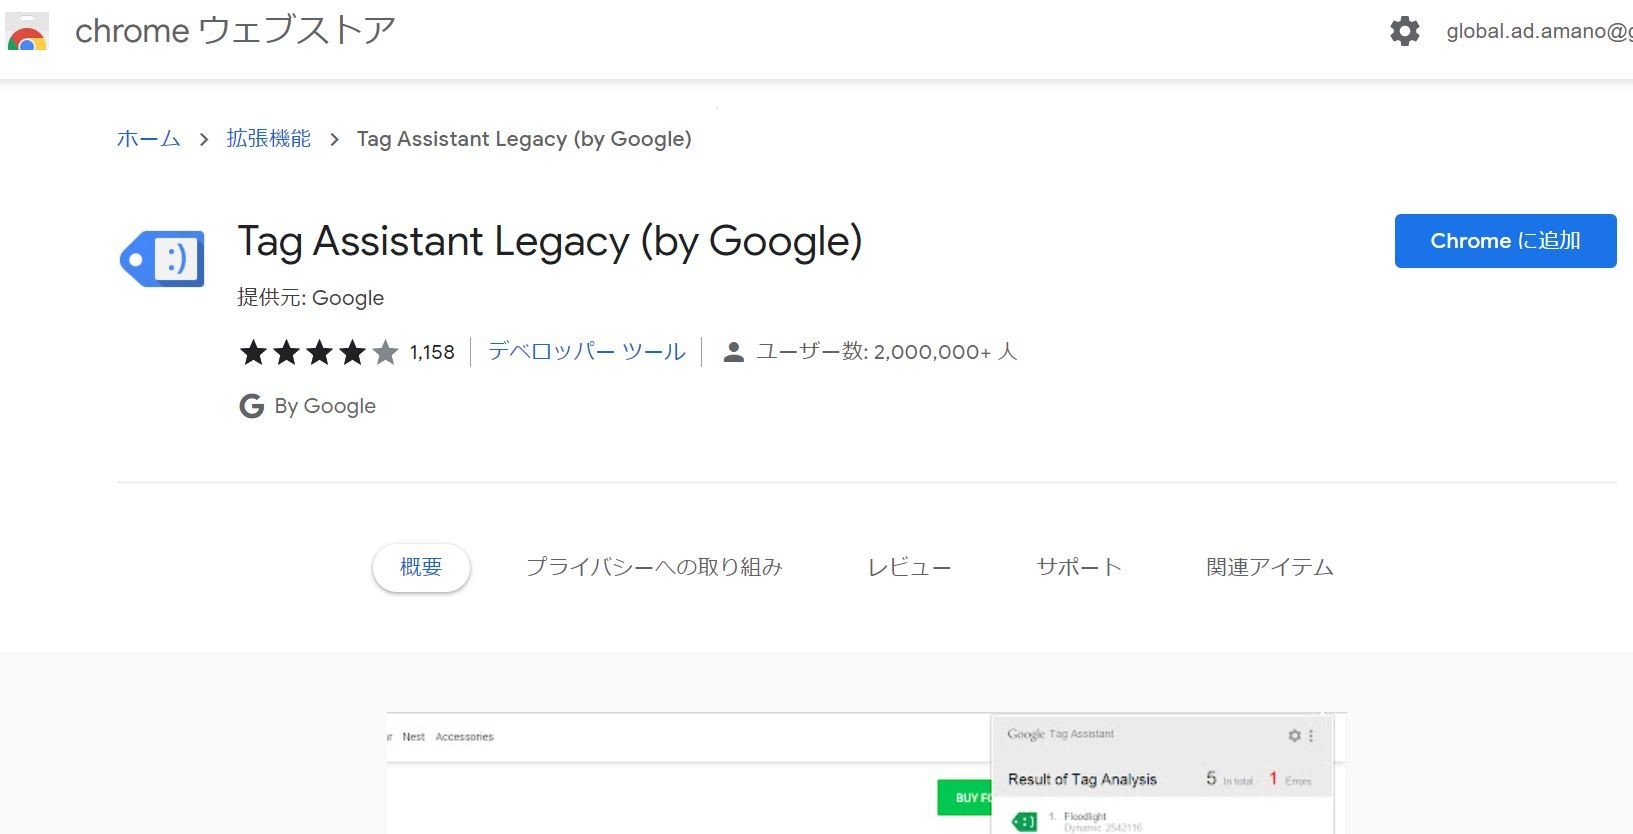Open gear icon in Tag Assistant preview
This screenshot has height=834, width=1633.
click(1294, 735)
